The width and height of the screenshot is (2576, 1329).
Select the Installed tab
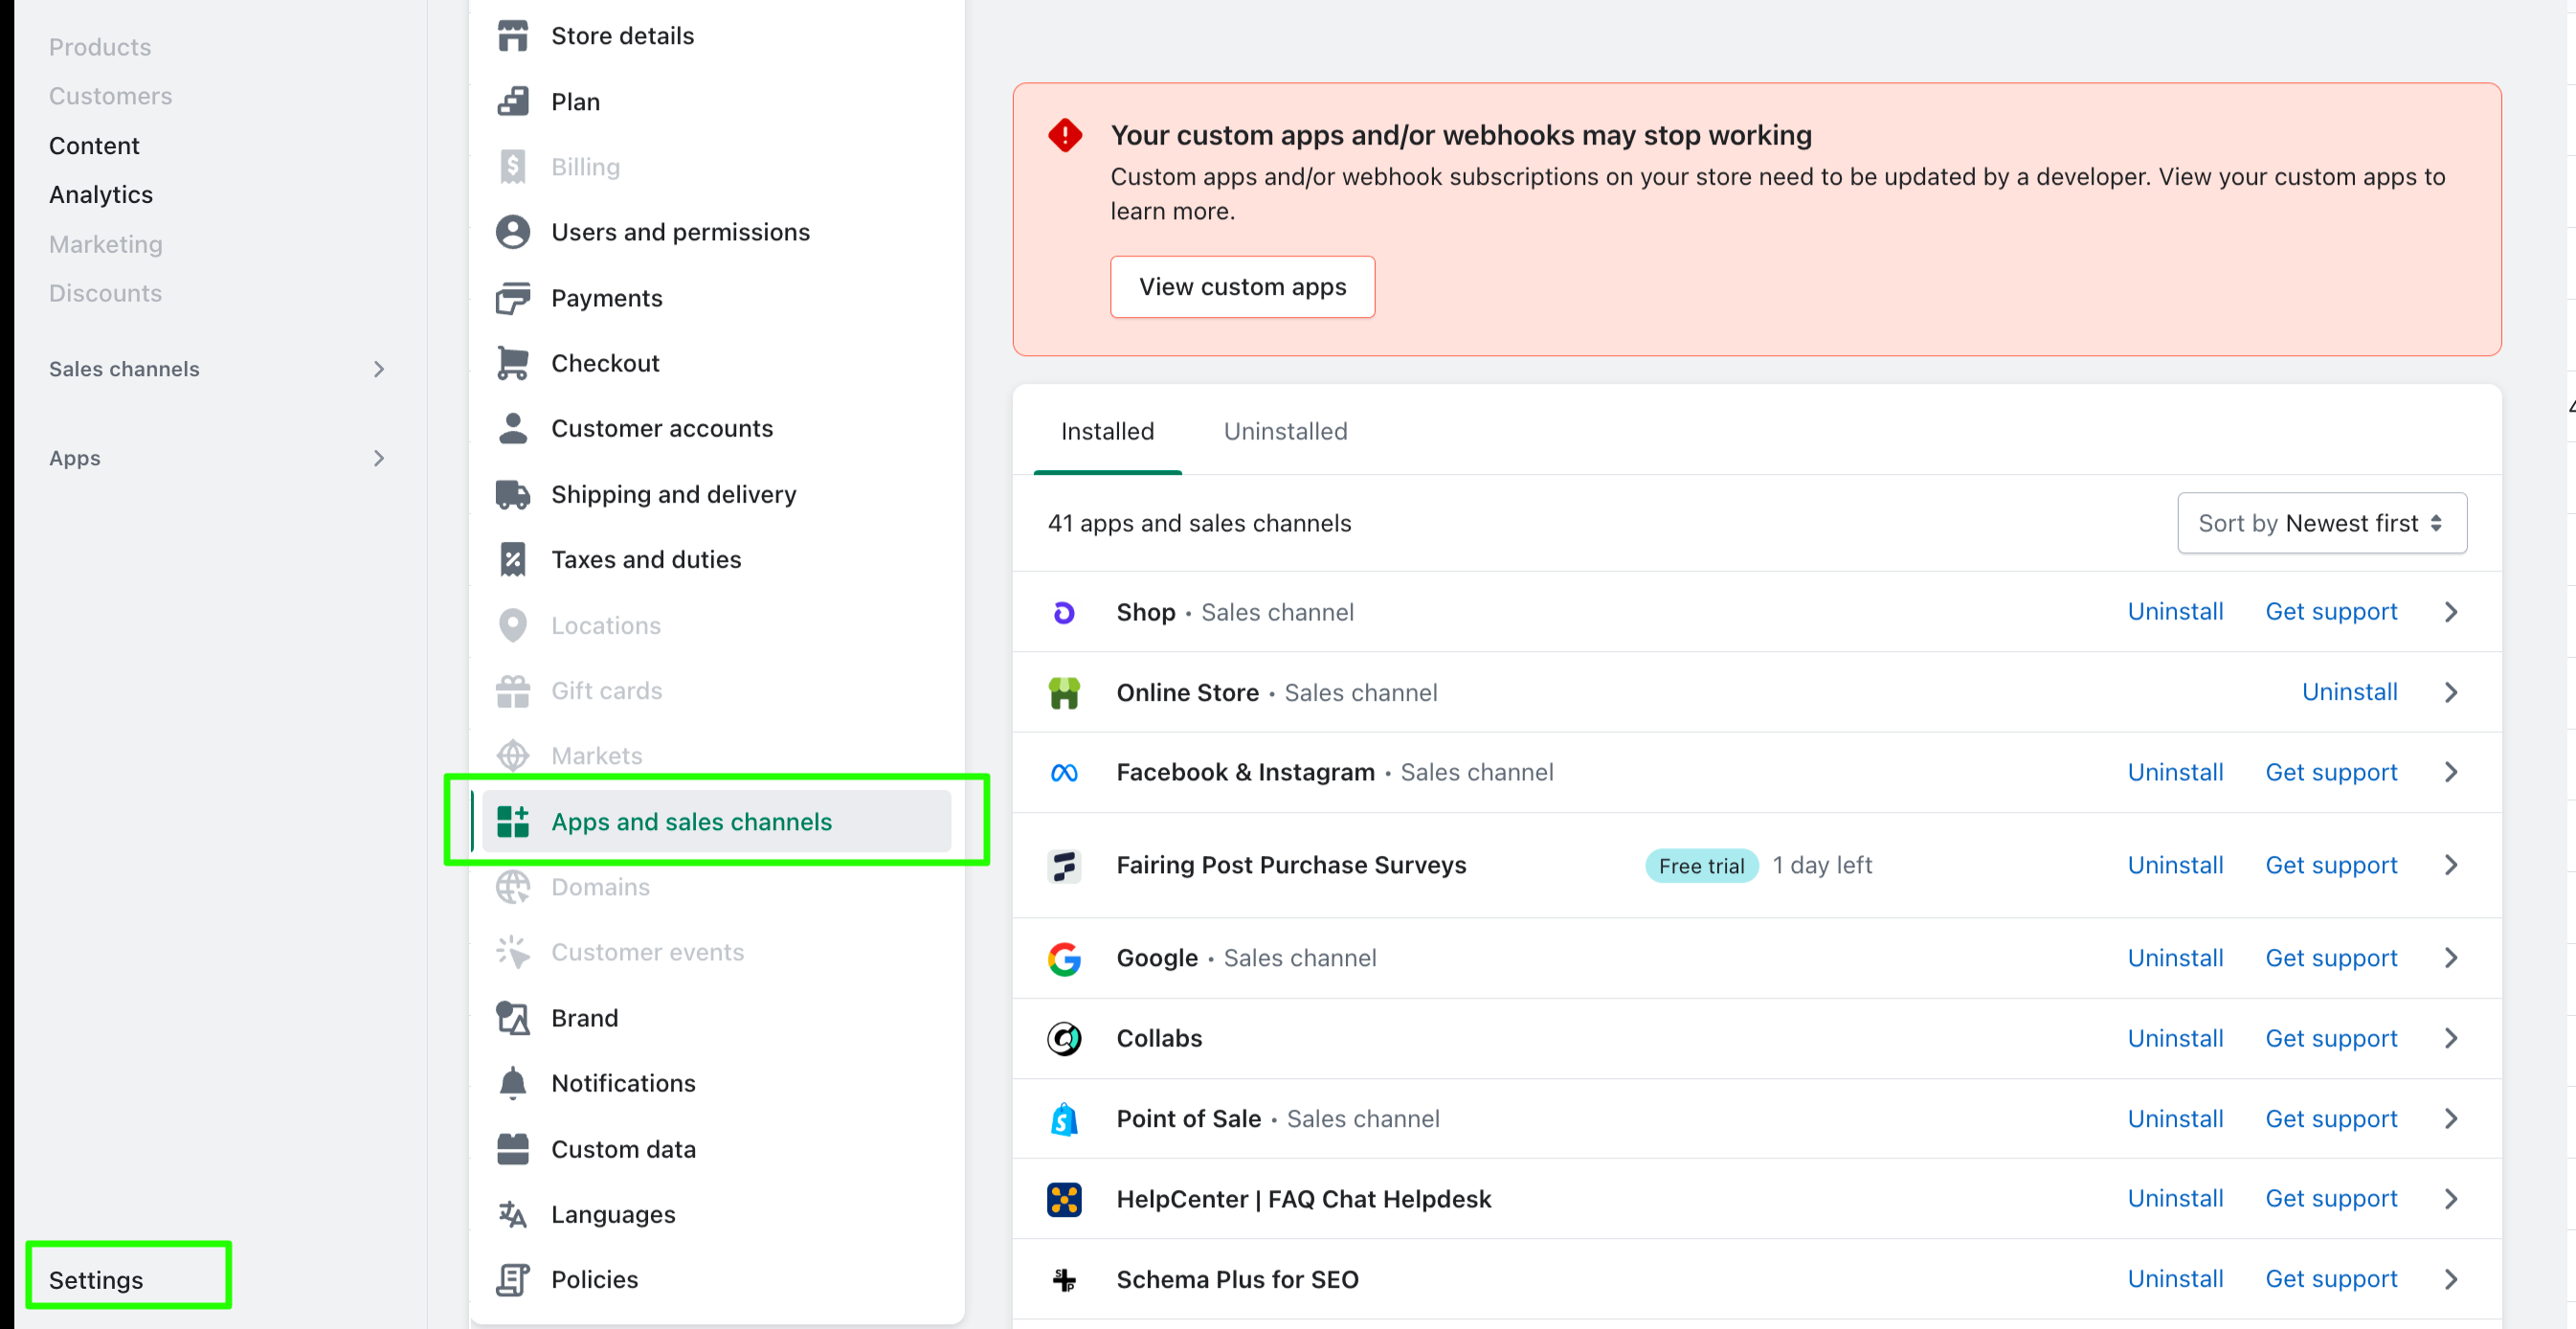coord(1107,431)
